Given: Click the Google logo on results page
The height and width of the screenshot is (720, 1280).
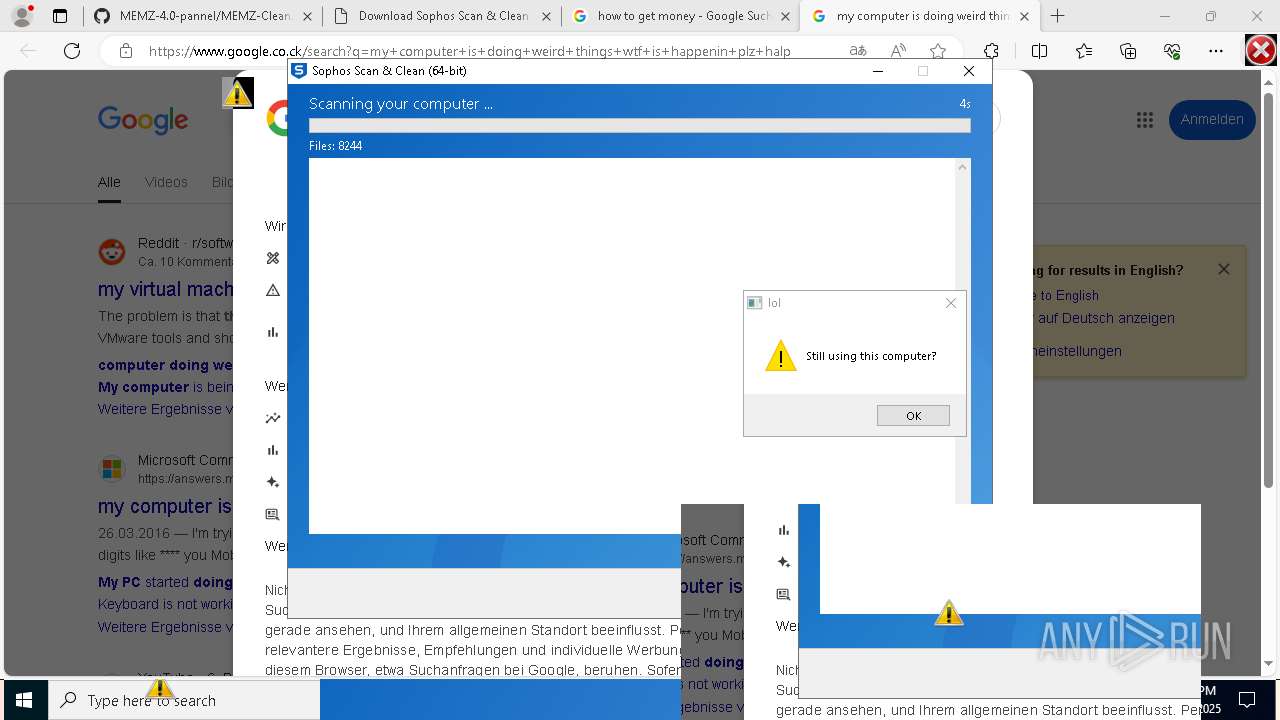Looking at the screenshot, I should click(x=143, y=120).
